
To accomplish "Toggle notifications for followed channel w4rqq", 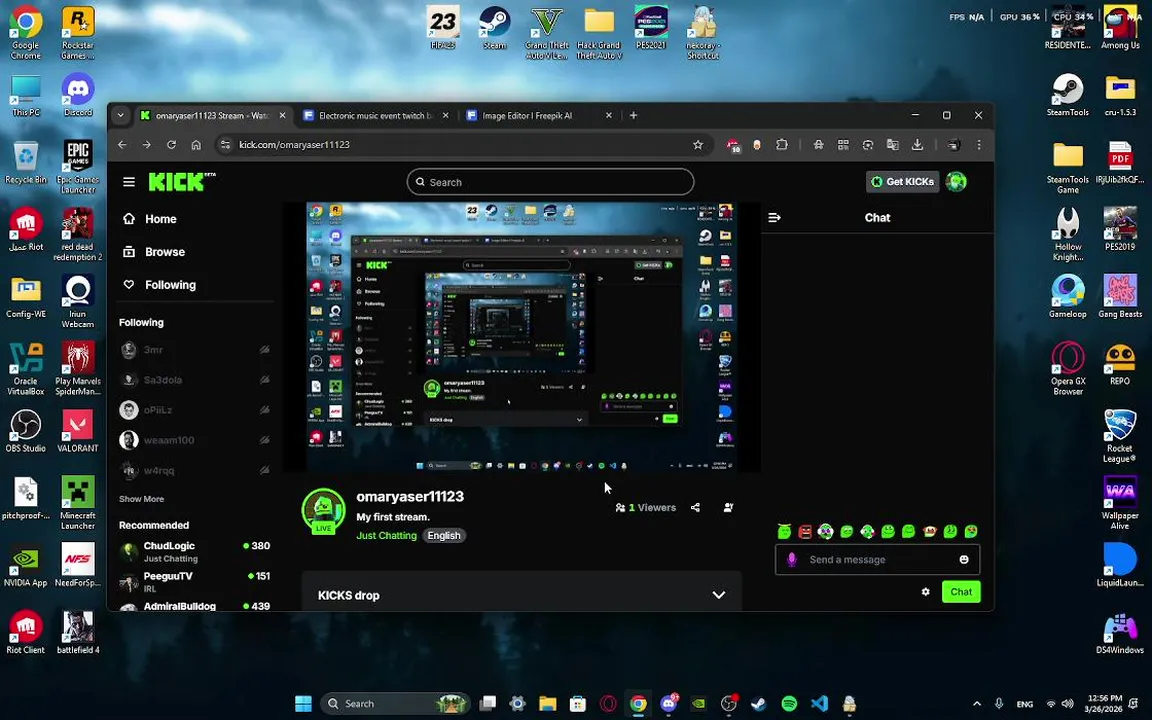I will pyautogui.click(x=264, y=470).
